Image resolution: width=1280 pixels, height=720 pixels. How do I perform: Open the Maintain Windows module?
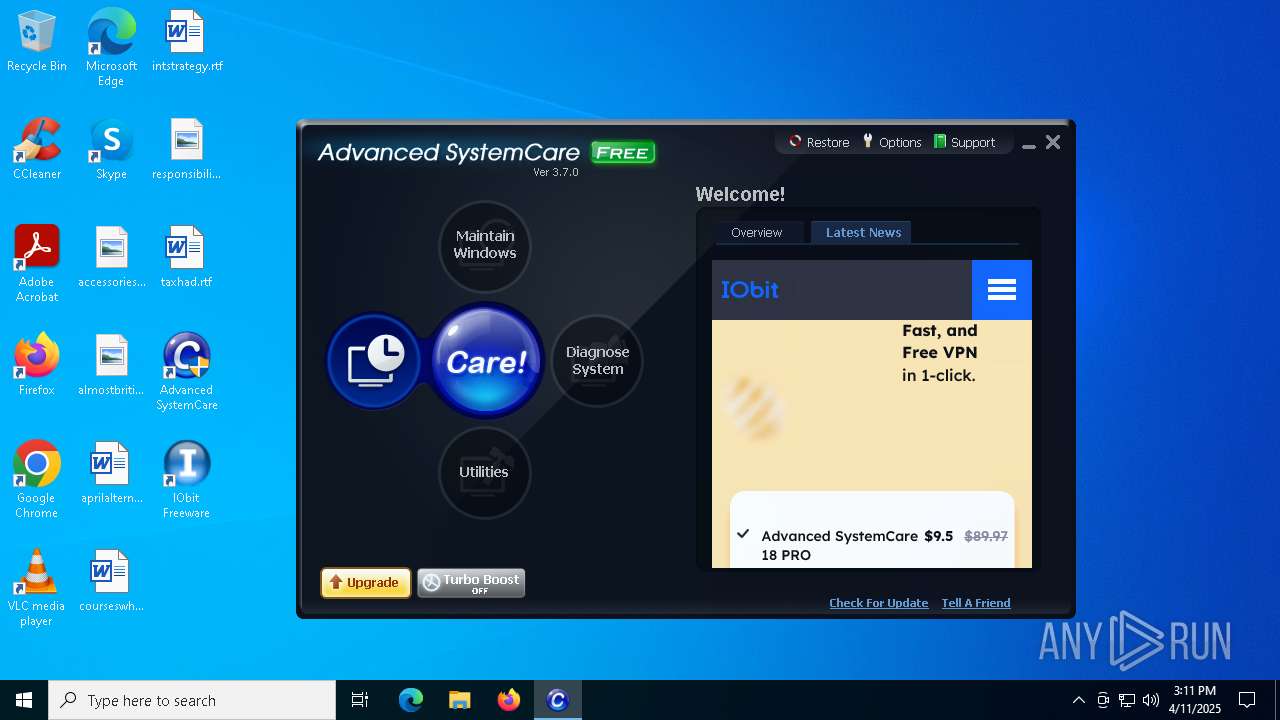point(485,245)
